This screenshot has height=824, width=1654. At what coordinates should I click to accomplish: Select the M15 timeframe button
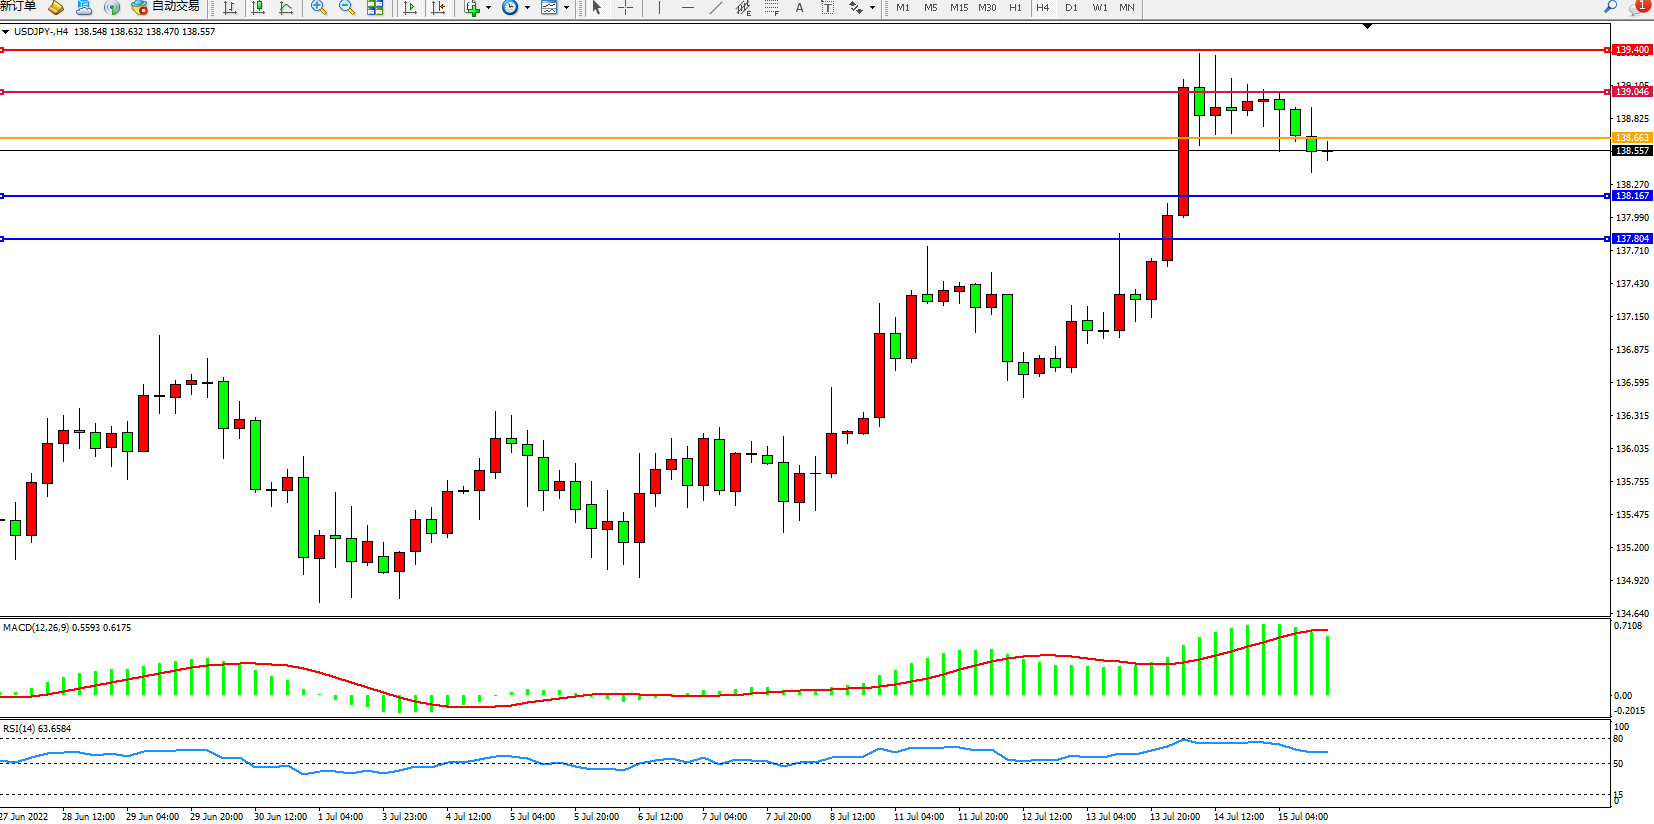click(958, 8)
